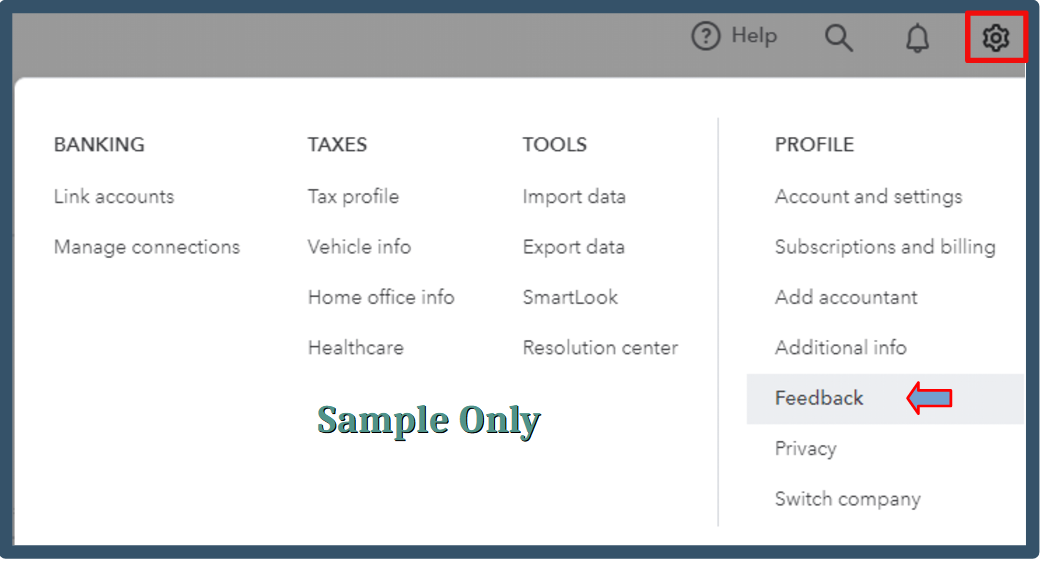Open Account and settings
The width and height of the screenshot is (1040, 561).
tap(868, 197)
